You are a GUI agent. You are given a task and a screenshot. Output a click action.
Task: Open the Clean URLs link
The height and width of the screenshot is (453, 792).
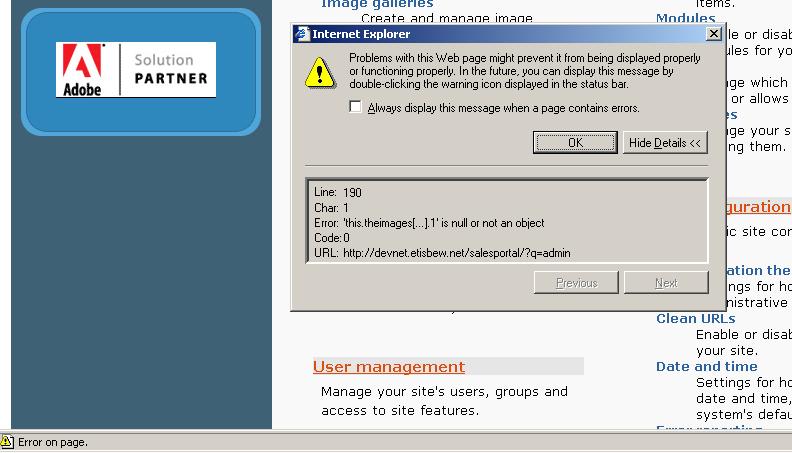(696, 319)
